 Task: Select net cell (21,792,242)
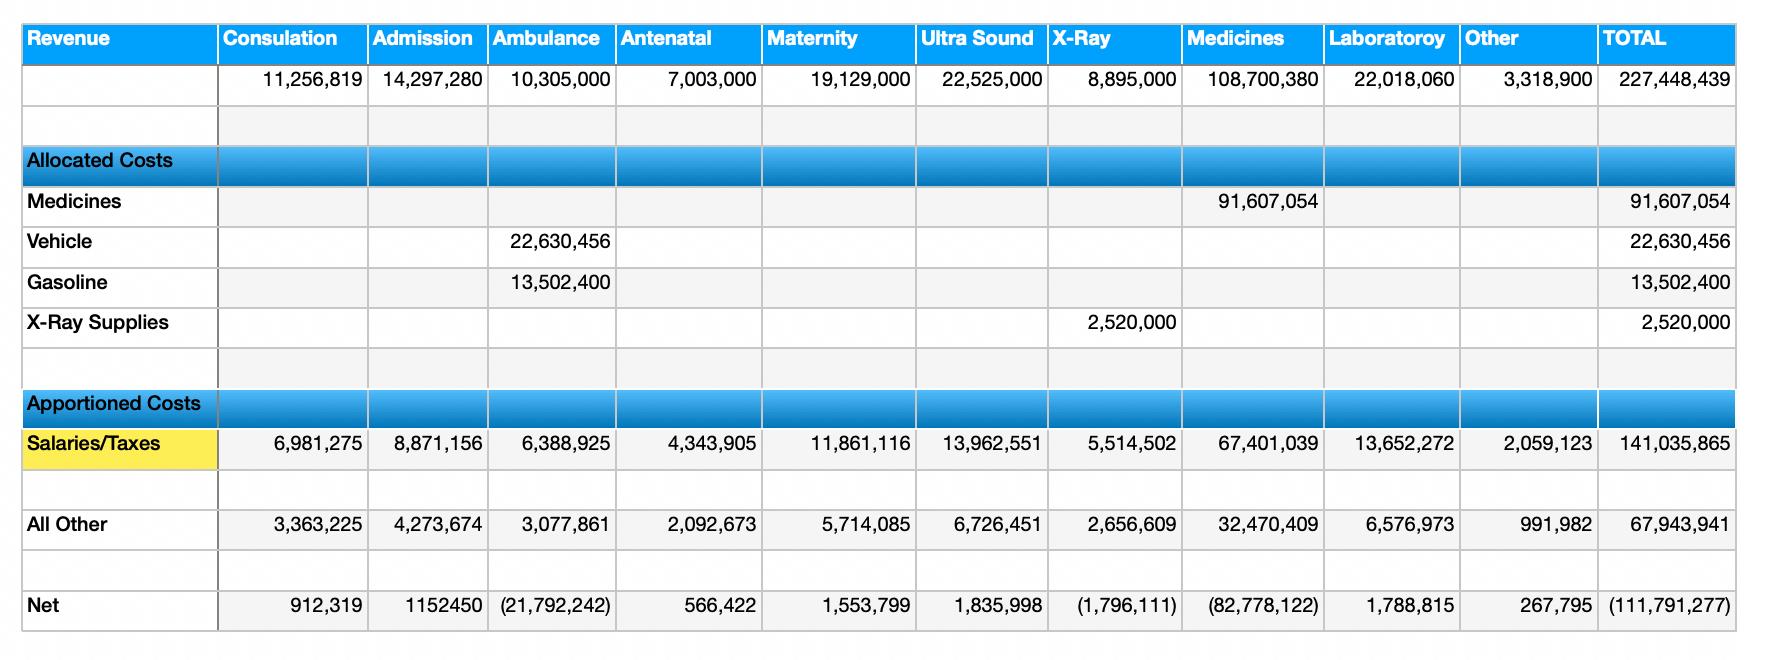pos(552,611)
